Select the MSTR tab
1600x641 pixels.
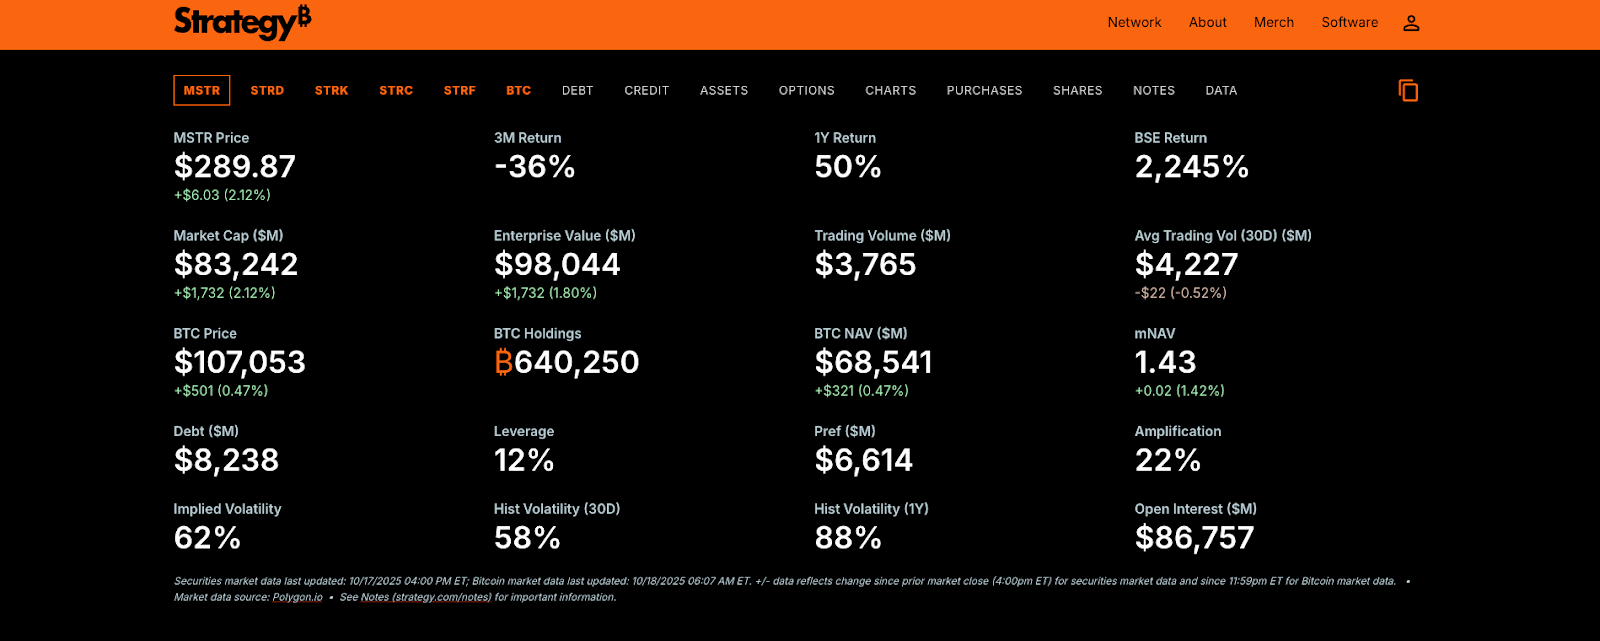pos(202,91)
